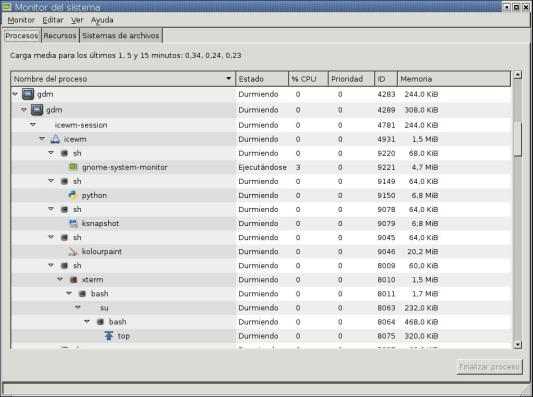Click the sh icon for PID 9045
The height and width of the screenshot is (397, 533).
[x=64, y=237]
